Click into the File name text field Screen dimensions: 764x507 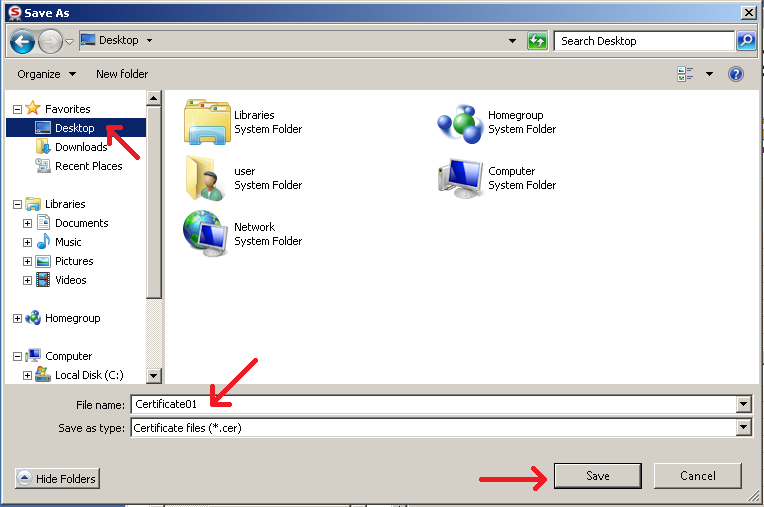coord(430,404)
